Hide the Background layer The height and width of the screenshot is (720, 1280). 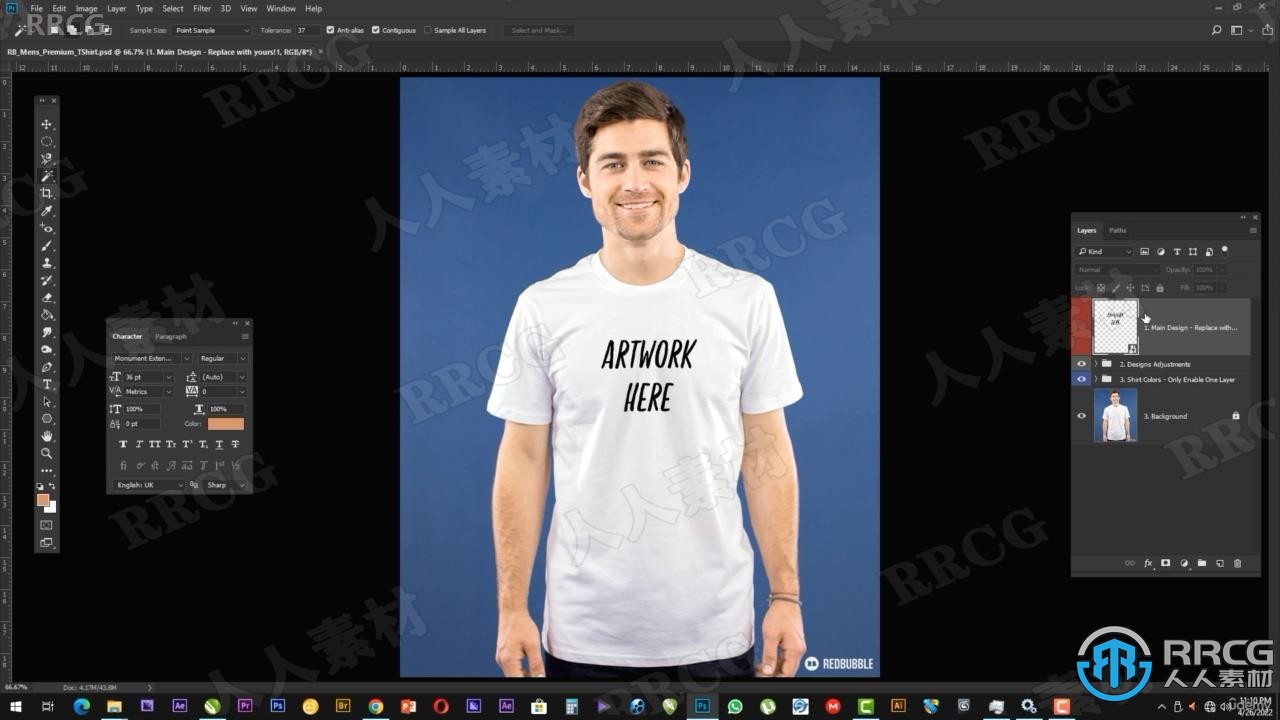(x=1081, y=416)
